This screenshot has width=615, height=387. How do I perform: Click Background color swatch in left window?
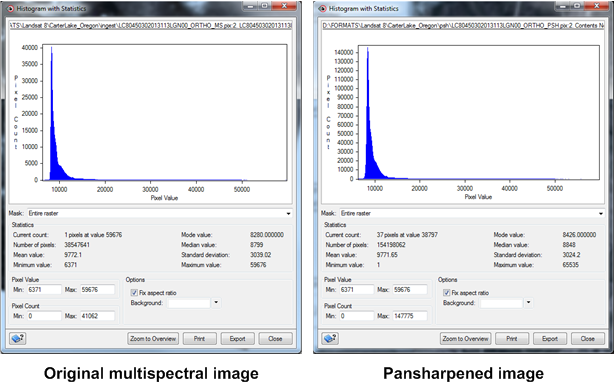pos(189,303)
